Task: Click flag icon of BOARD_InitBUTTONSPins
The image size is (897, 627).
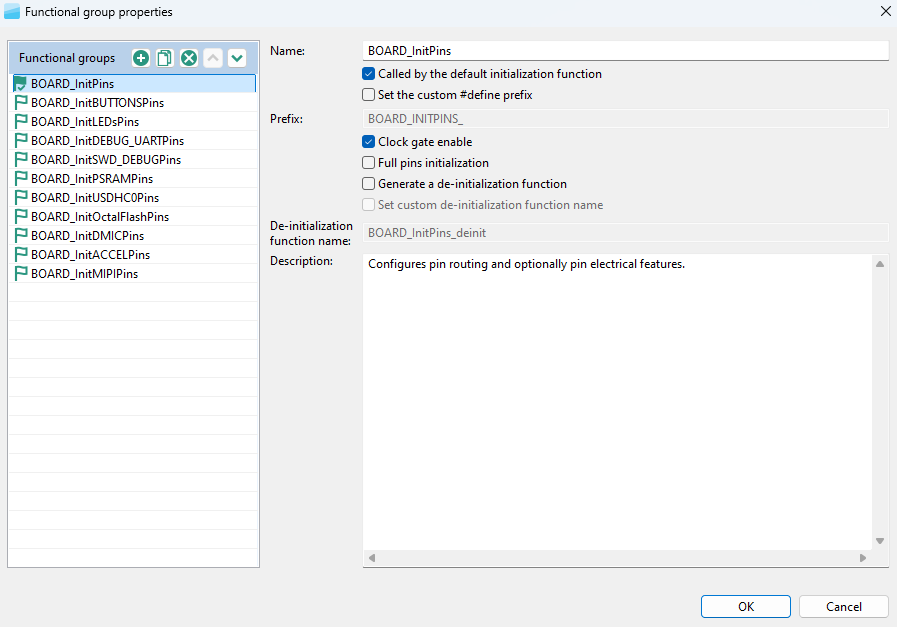Action: pyautogui.click(x=21, y=102)
